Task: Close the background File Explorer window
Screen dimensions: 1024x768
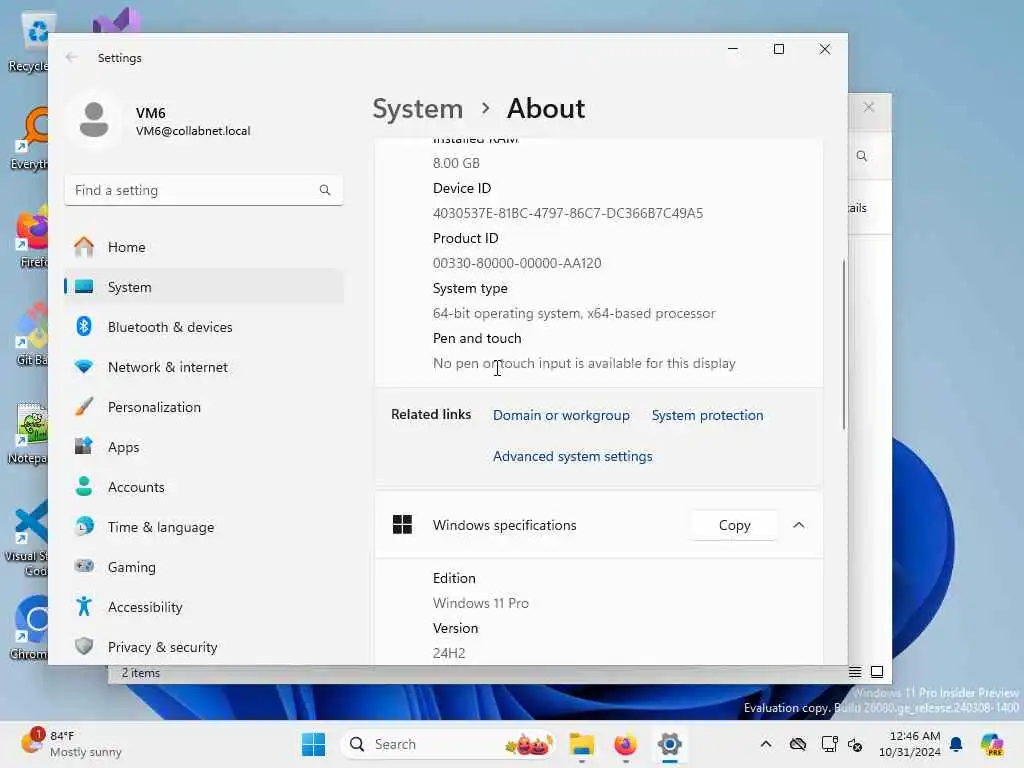Action: (x=869, y=107)
